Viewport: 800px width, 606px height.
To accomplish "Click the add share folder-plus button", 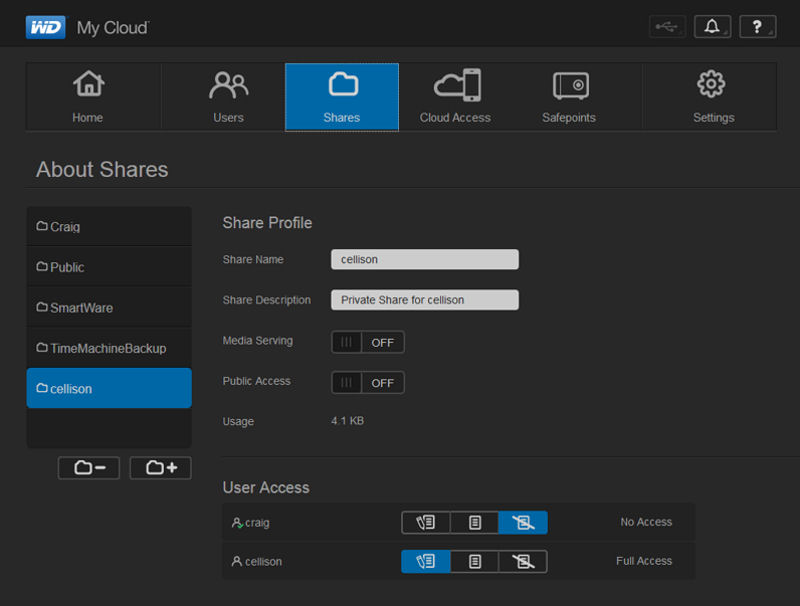I will click(161, 468).
